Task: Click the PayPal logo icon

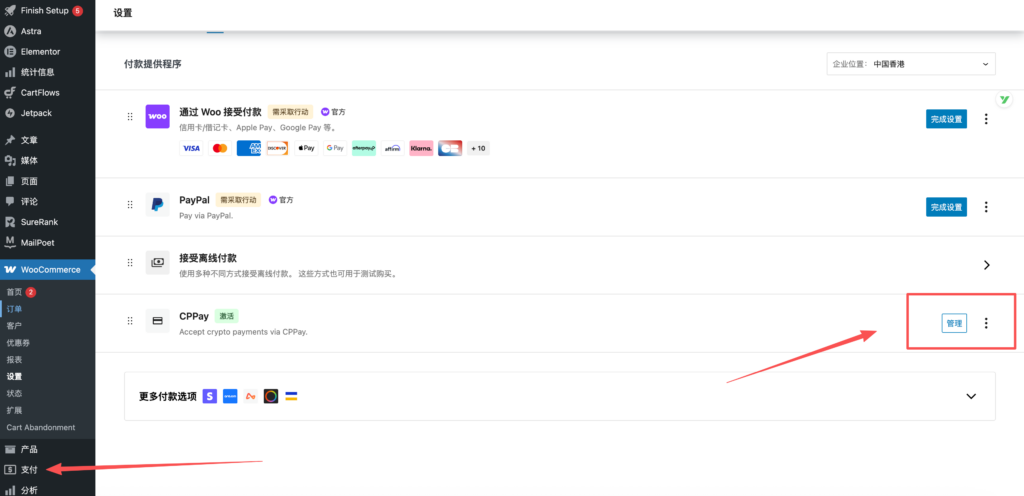Action: pos(157,205)
